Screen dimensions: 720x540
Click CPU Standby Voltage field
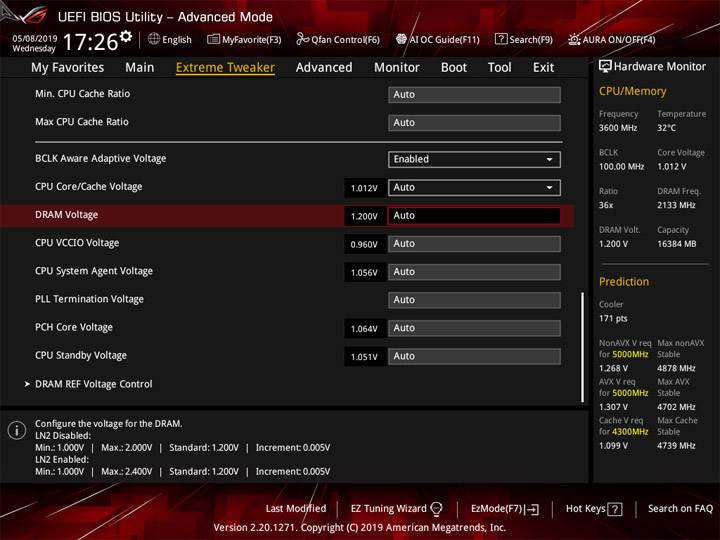(474, 356)
